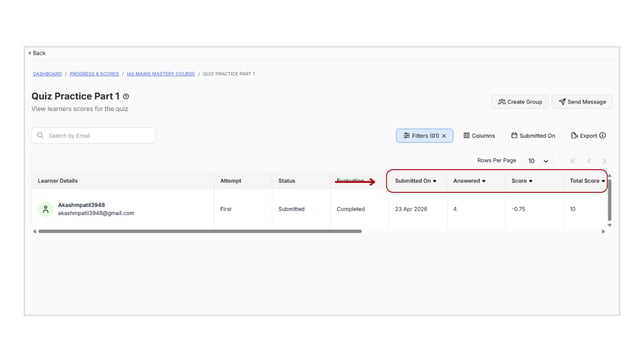
Task: Click the learner avatar icon for Akashmpatil3948
Action: pyautogui.click(x=46, y=209)
